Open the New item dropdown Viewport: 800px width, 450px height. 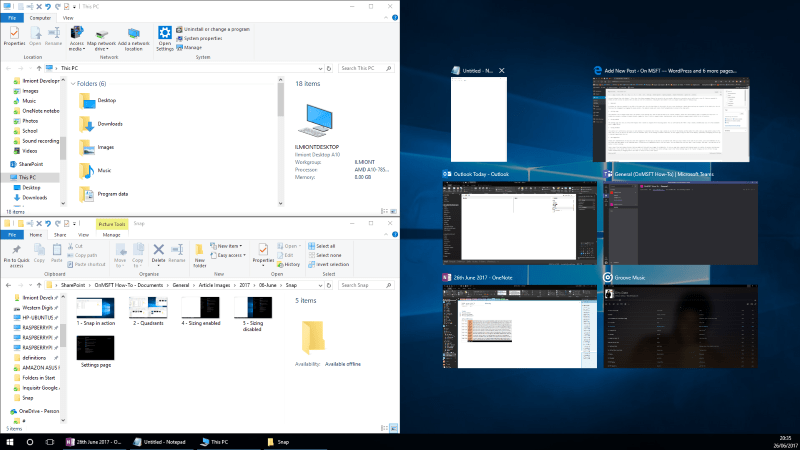point(226,246)
